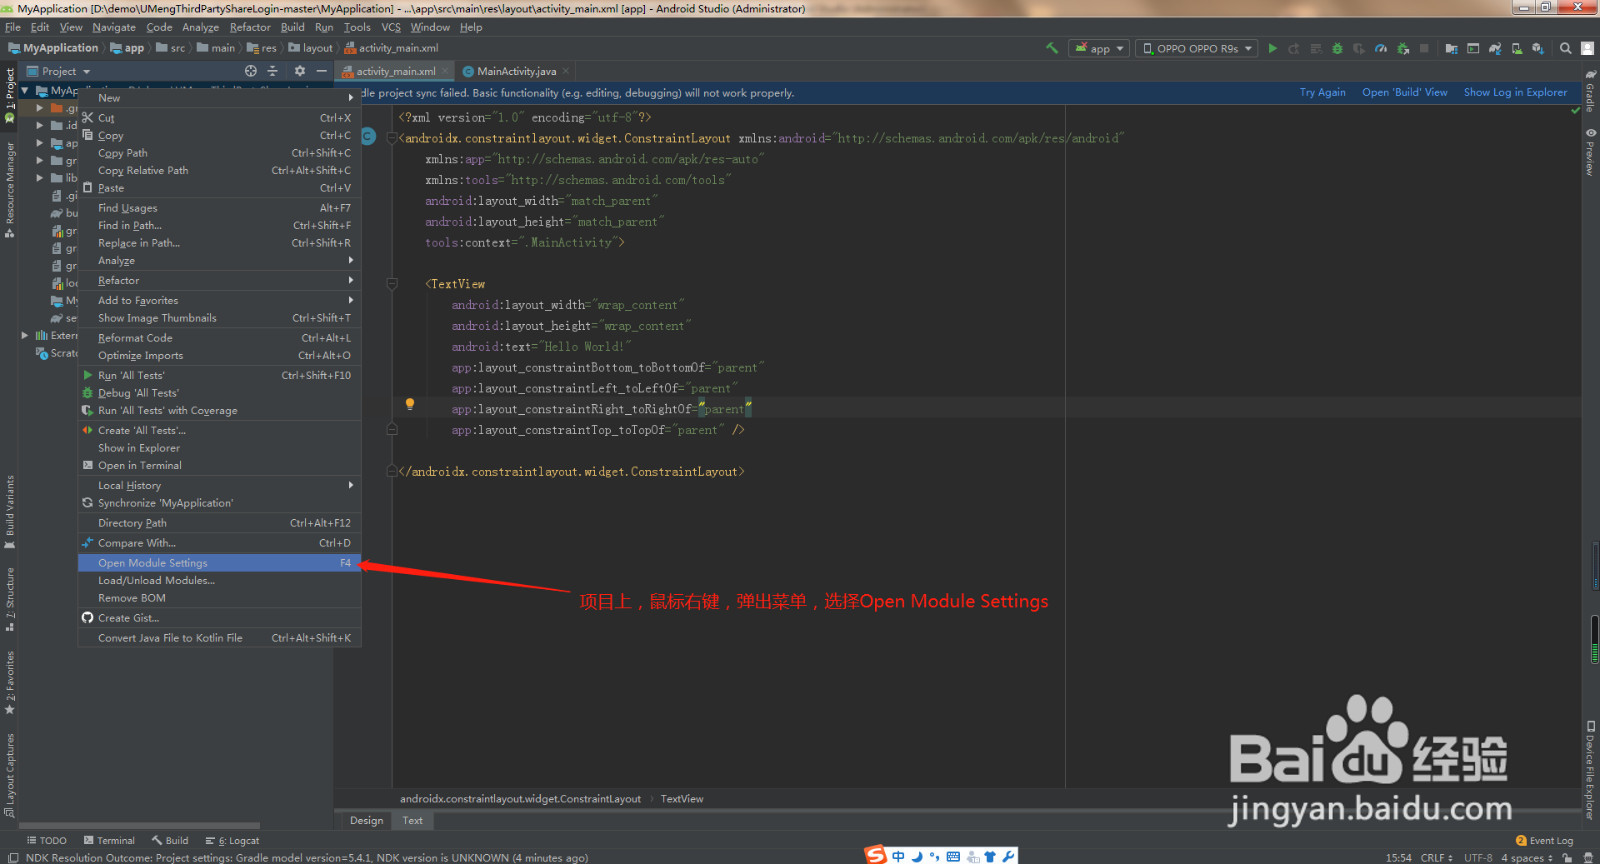Toggle the Device File Explorer side tab
The height and width of the screenshot is (864, 1600).
tap(1590, 770)
